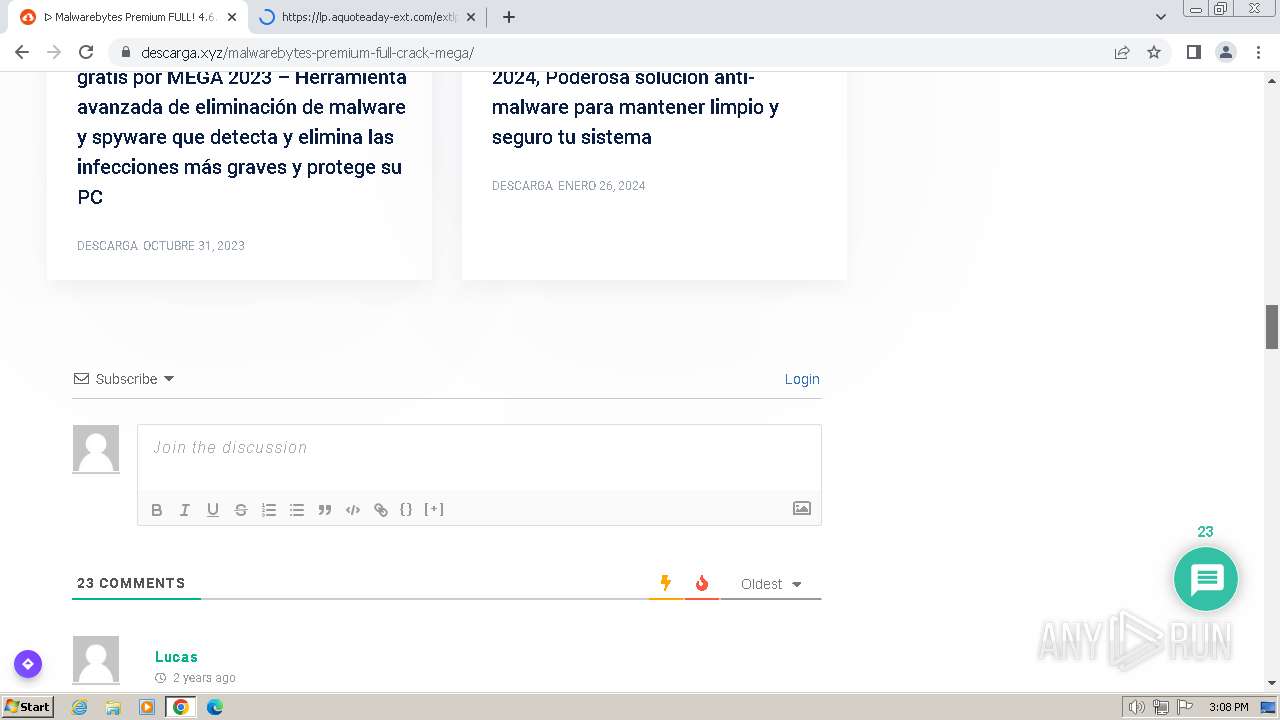Reload the current page
The image size is (1280, 720).
[86, 52]
